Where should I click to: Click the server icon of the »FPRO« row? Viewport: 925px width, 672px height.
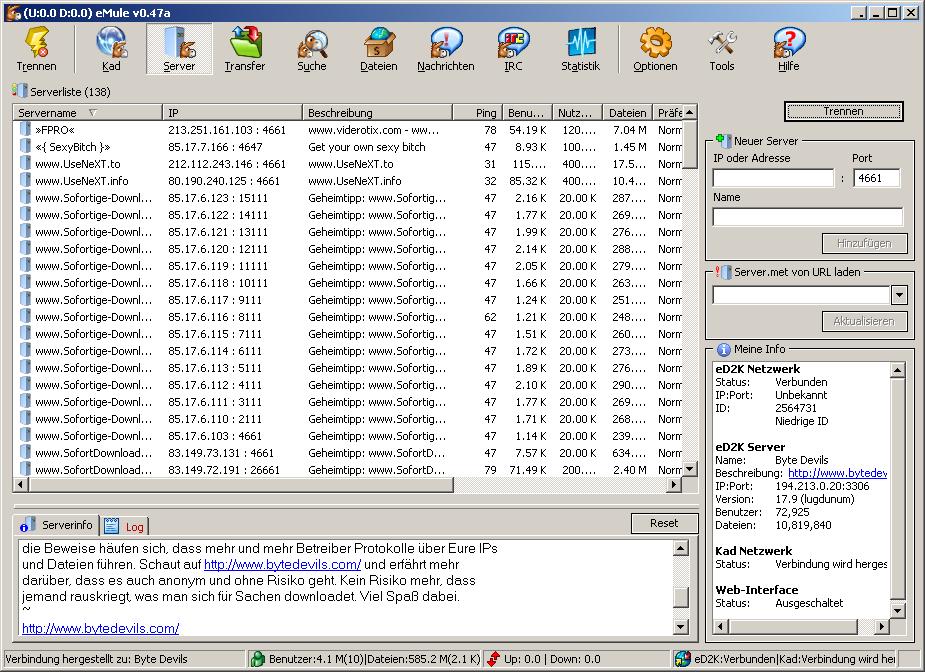coord(25,129)
